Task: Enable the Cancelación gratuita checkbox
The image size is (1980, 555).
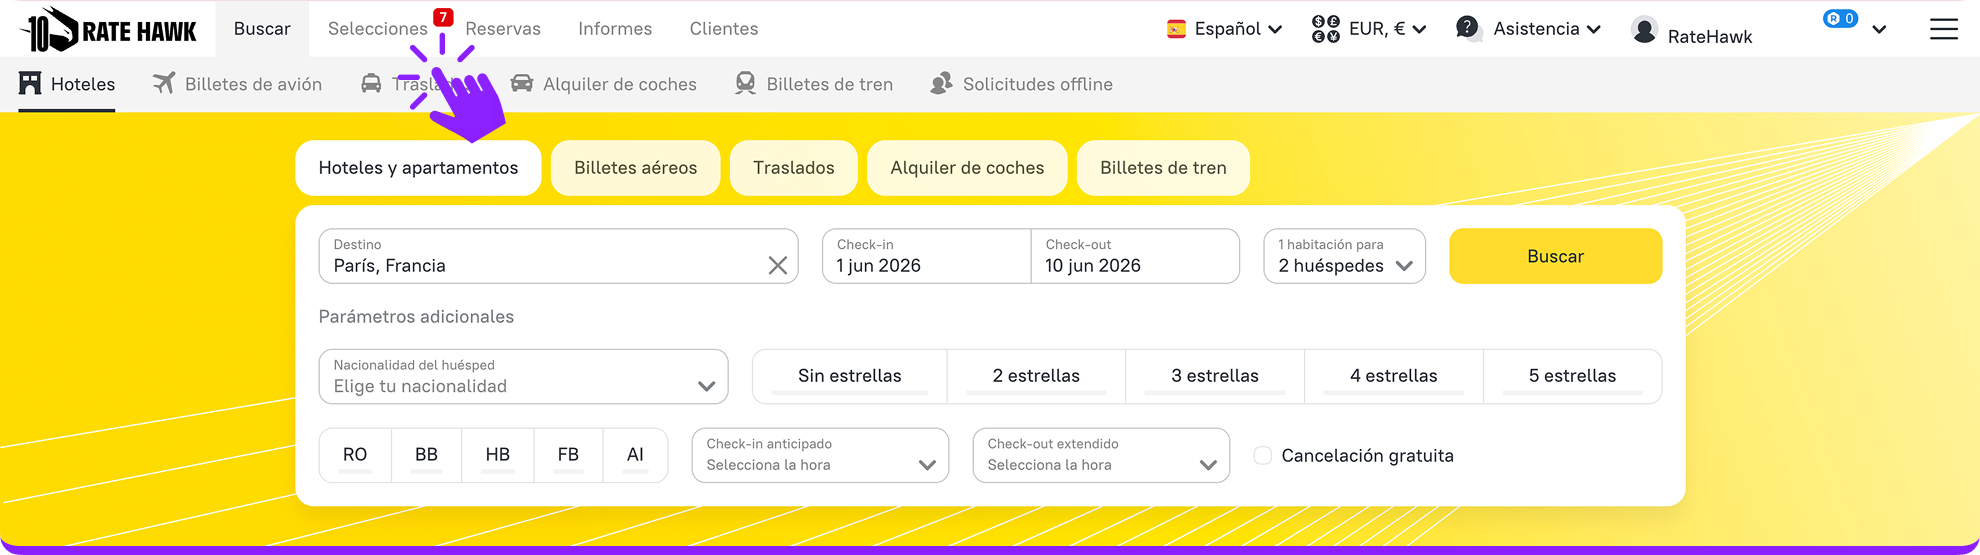Action: pyautogui.click(x=1263, y=455)
